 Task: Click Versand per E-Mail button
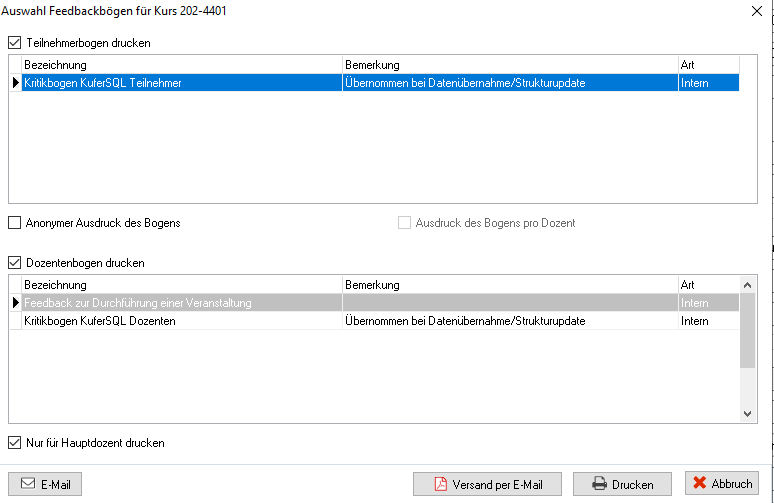(487, 484)
